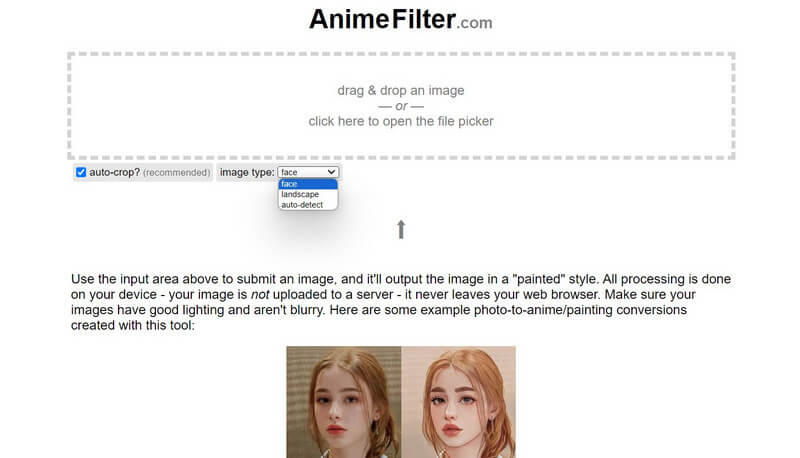Click the AnimeFilter.com site logo
The height and width of the screenshot is (458, 800).
click(x=401, y=19)
